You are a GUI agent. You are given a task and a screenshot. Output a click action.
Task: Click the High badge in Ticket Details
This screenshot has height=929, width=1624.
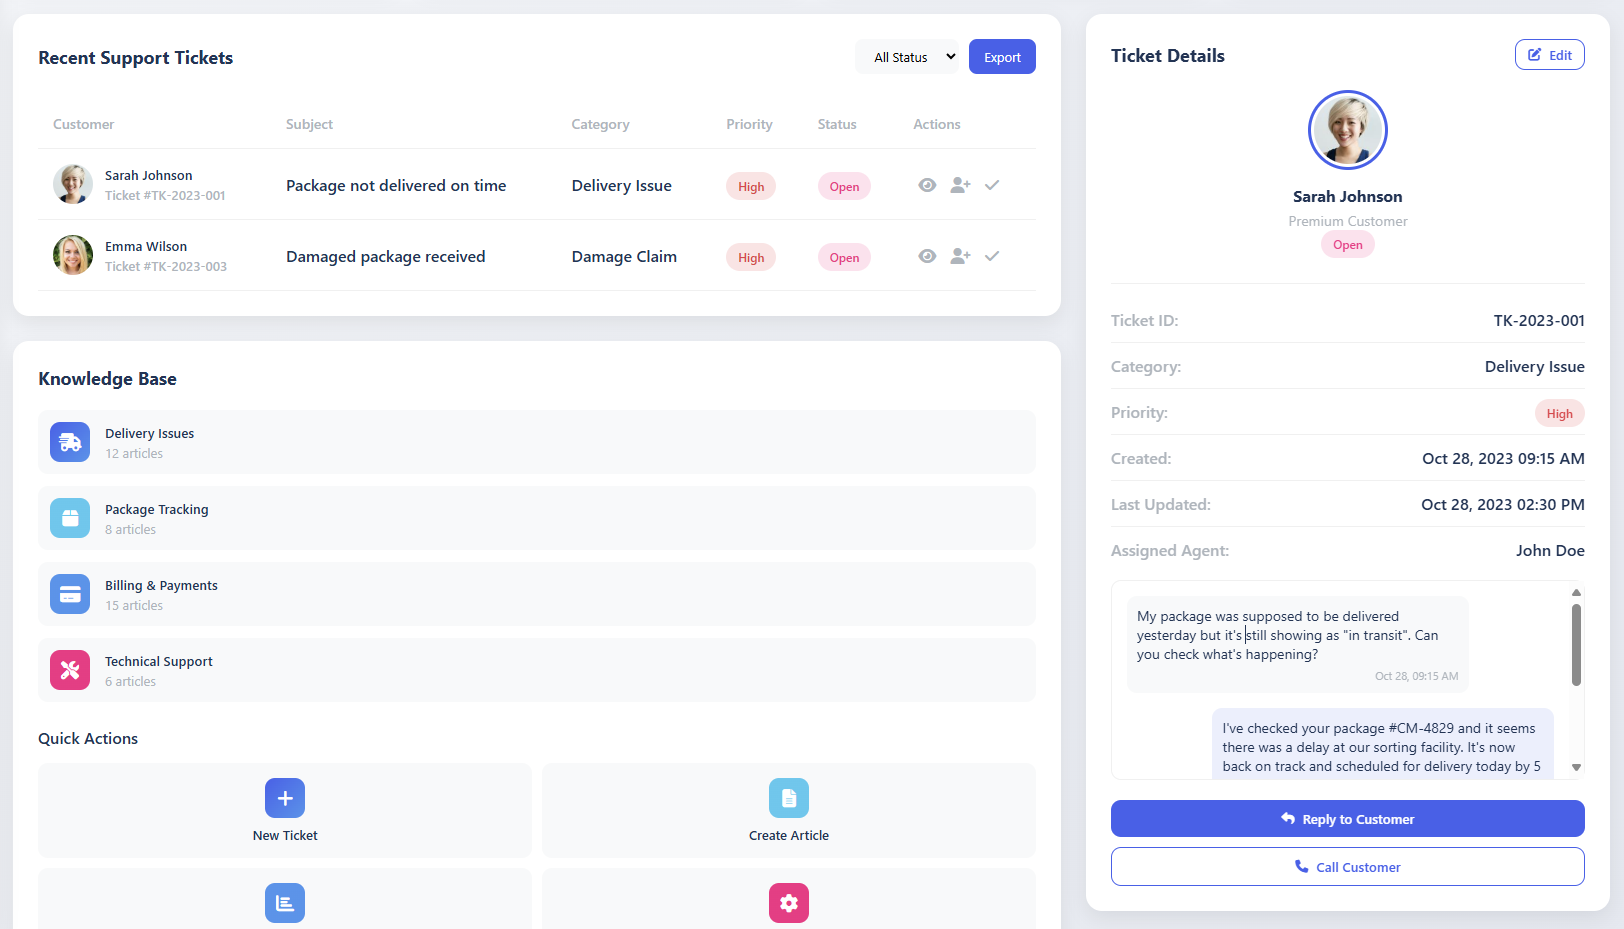click(x=1559, y=413)
